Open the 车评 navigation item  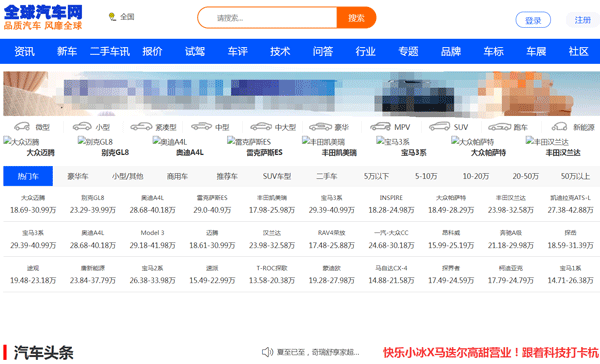238,51
